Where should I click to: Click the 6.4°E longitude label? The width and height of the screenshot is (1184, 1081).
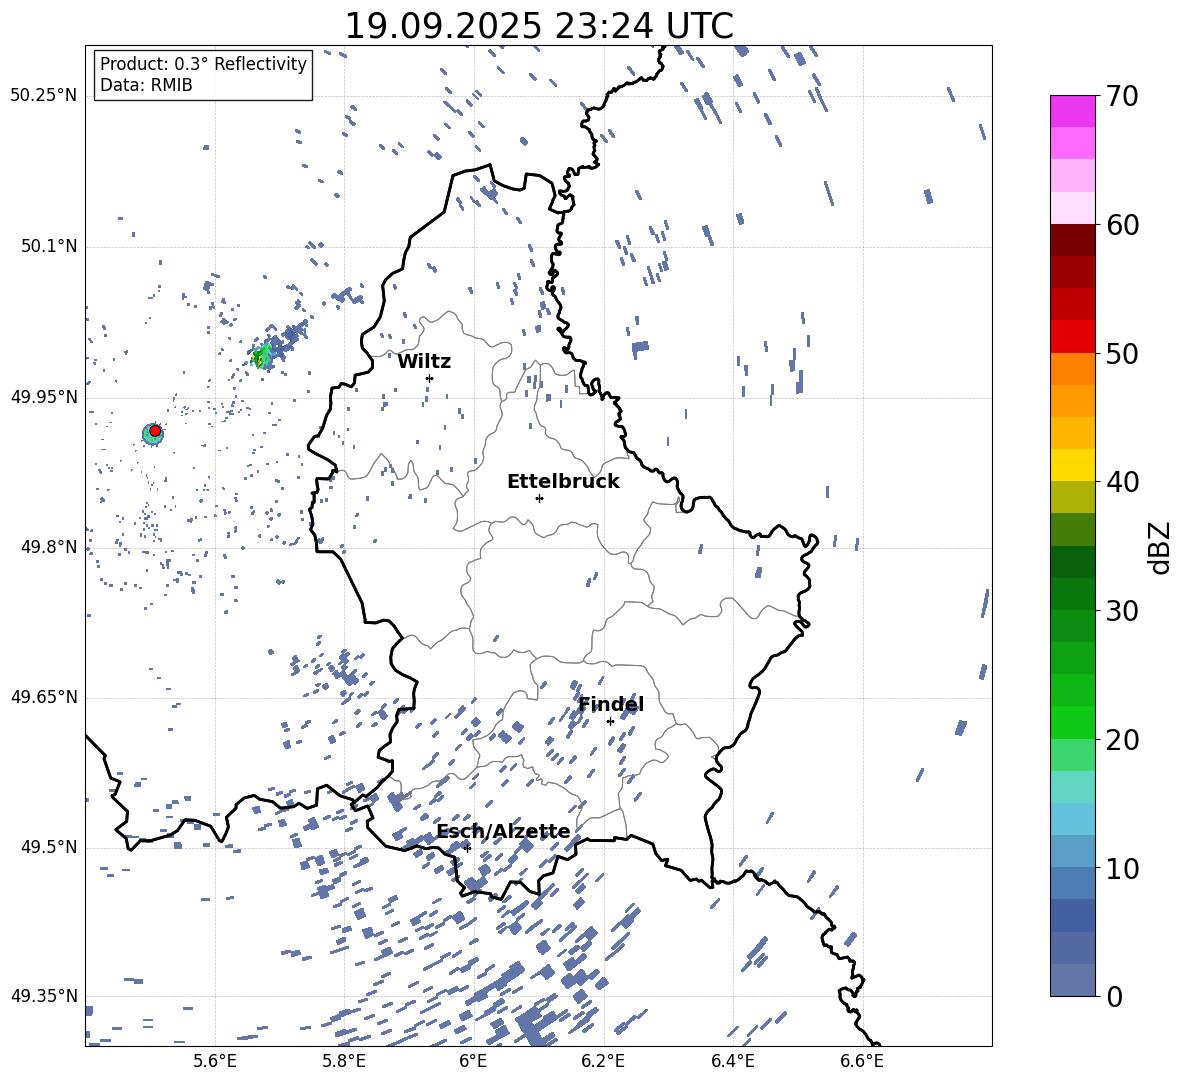[x=732, y=1061]
